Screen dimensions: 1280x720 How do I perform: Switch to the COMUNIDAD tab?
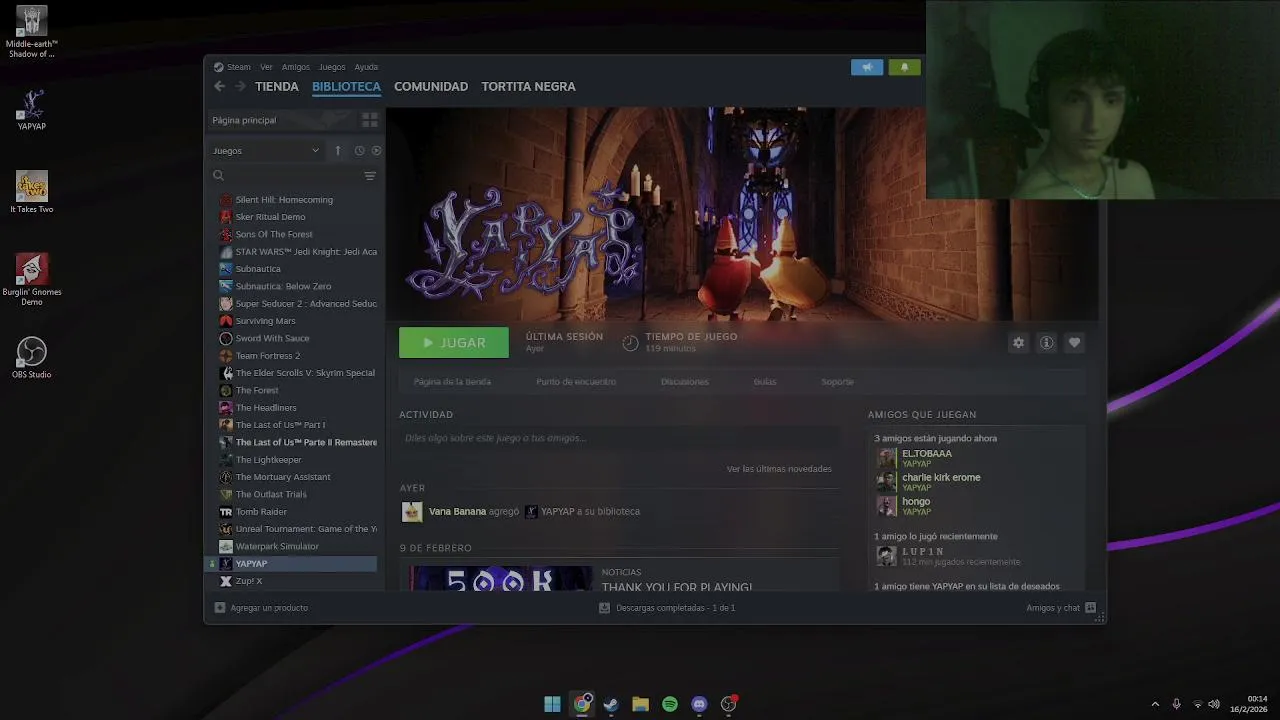(x=431, y=87)
